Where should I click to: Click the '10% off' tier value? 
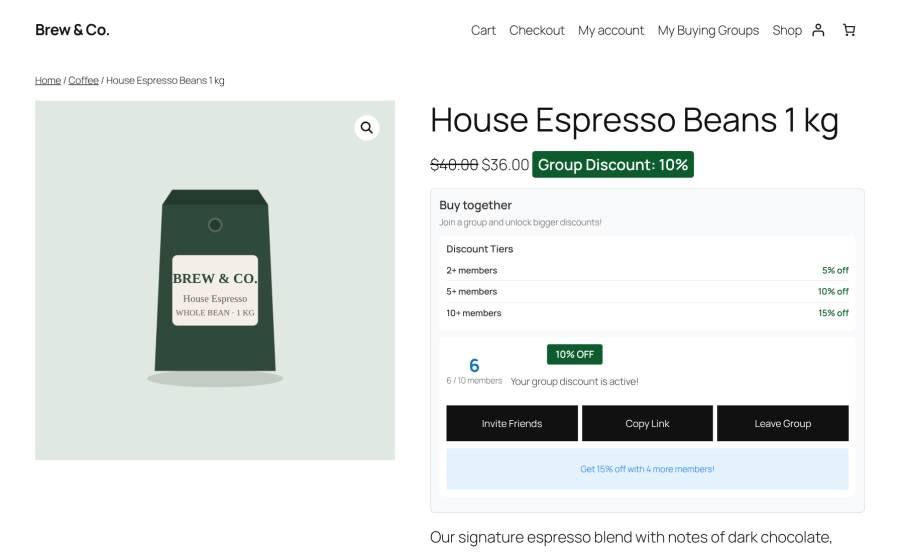click(833, 291)
